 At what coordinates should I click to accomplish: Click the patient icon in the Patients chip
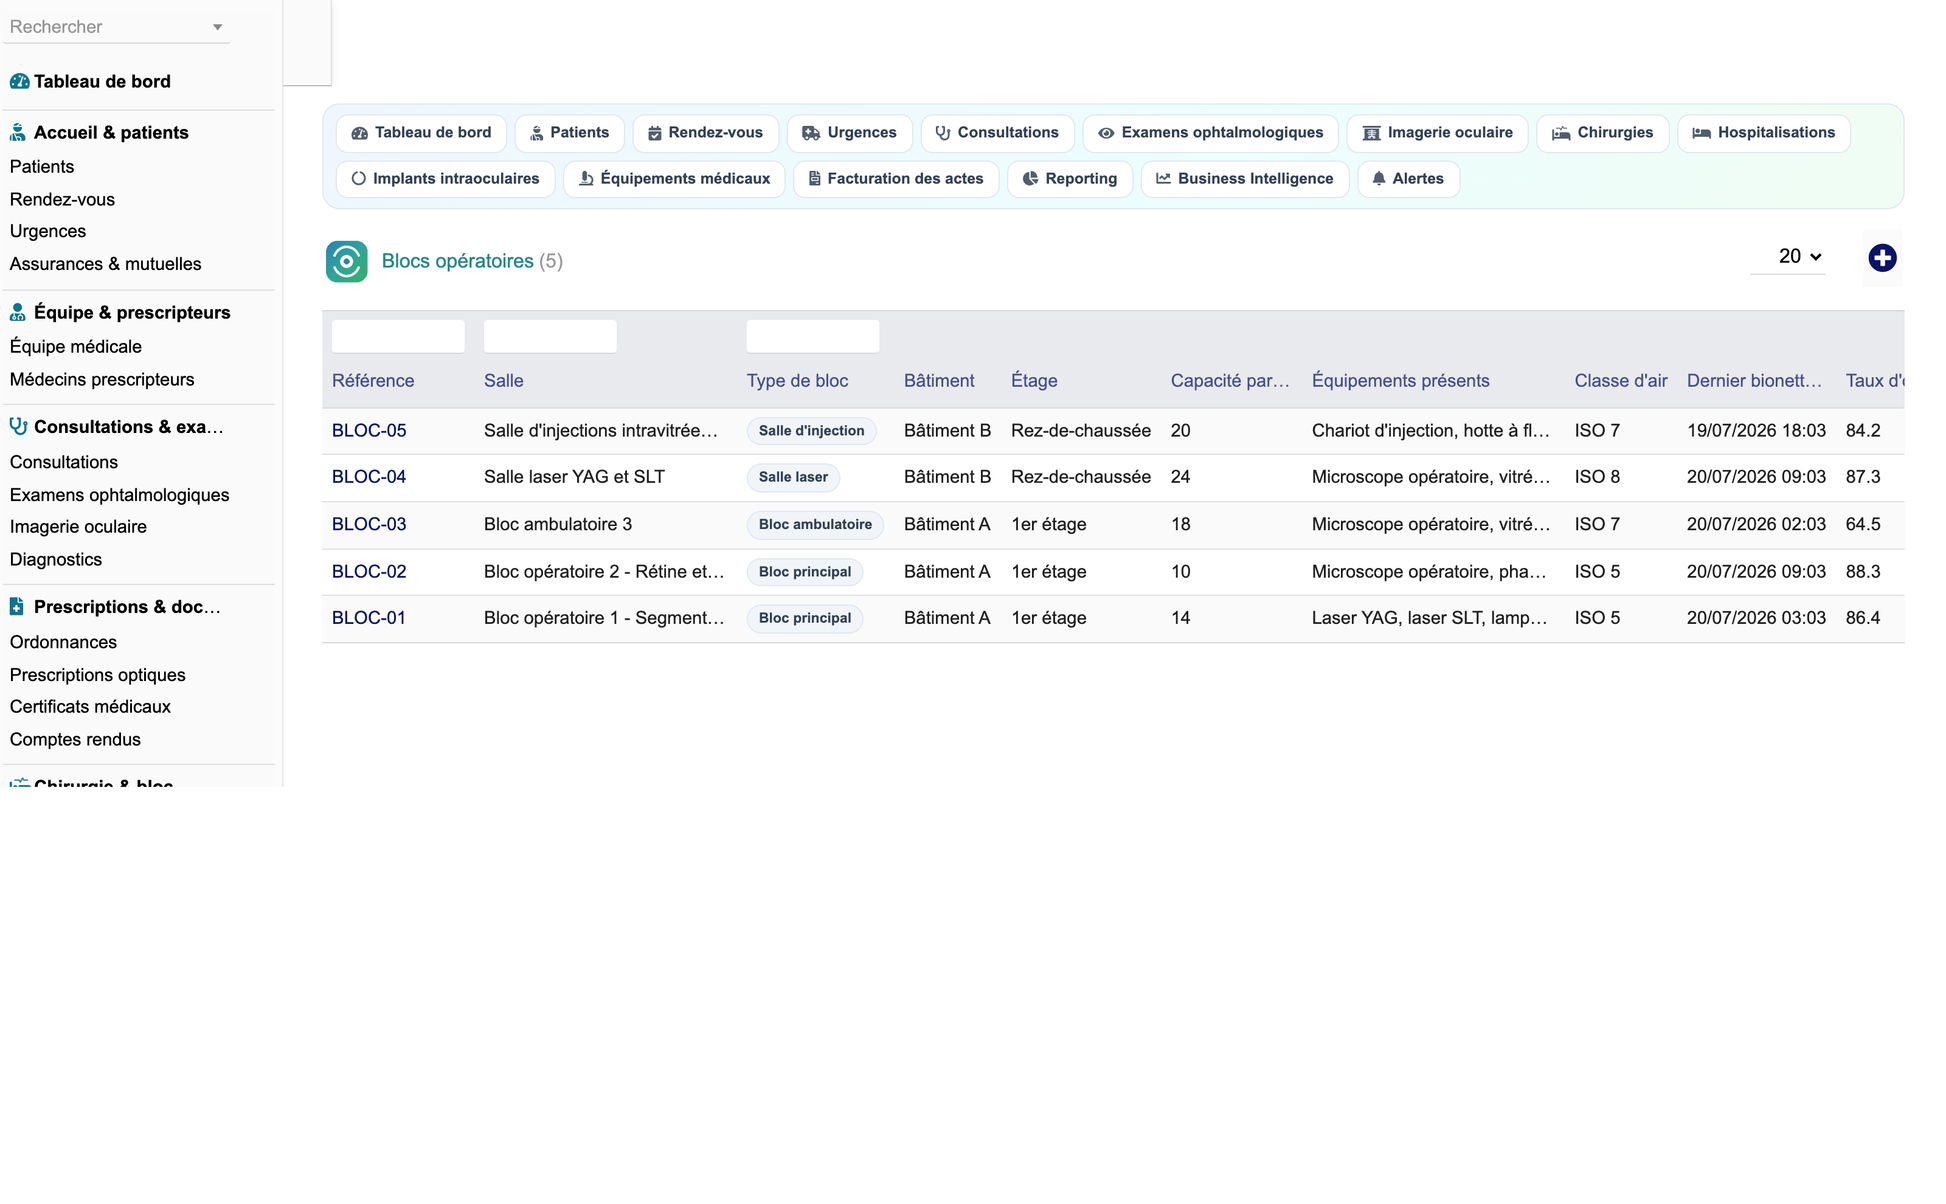click(x=537, y=133)
